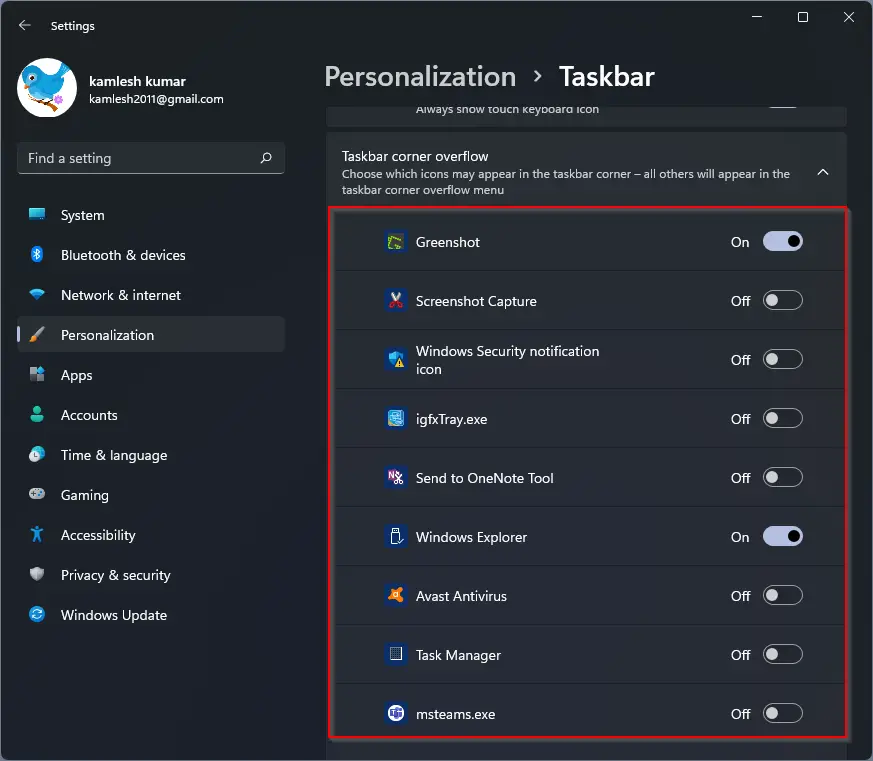Screen dimensions: 873x761
Task: Open Accounts settings
Action: click(x=151, y=415)
